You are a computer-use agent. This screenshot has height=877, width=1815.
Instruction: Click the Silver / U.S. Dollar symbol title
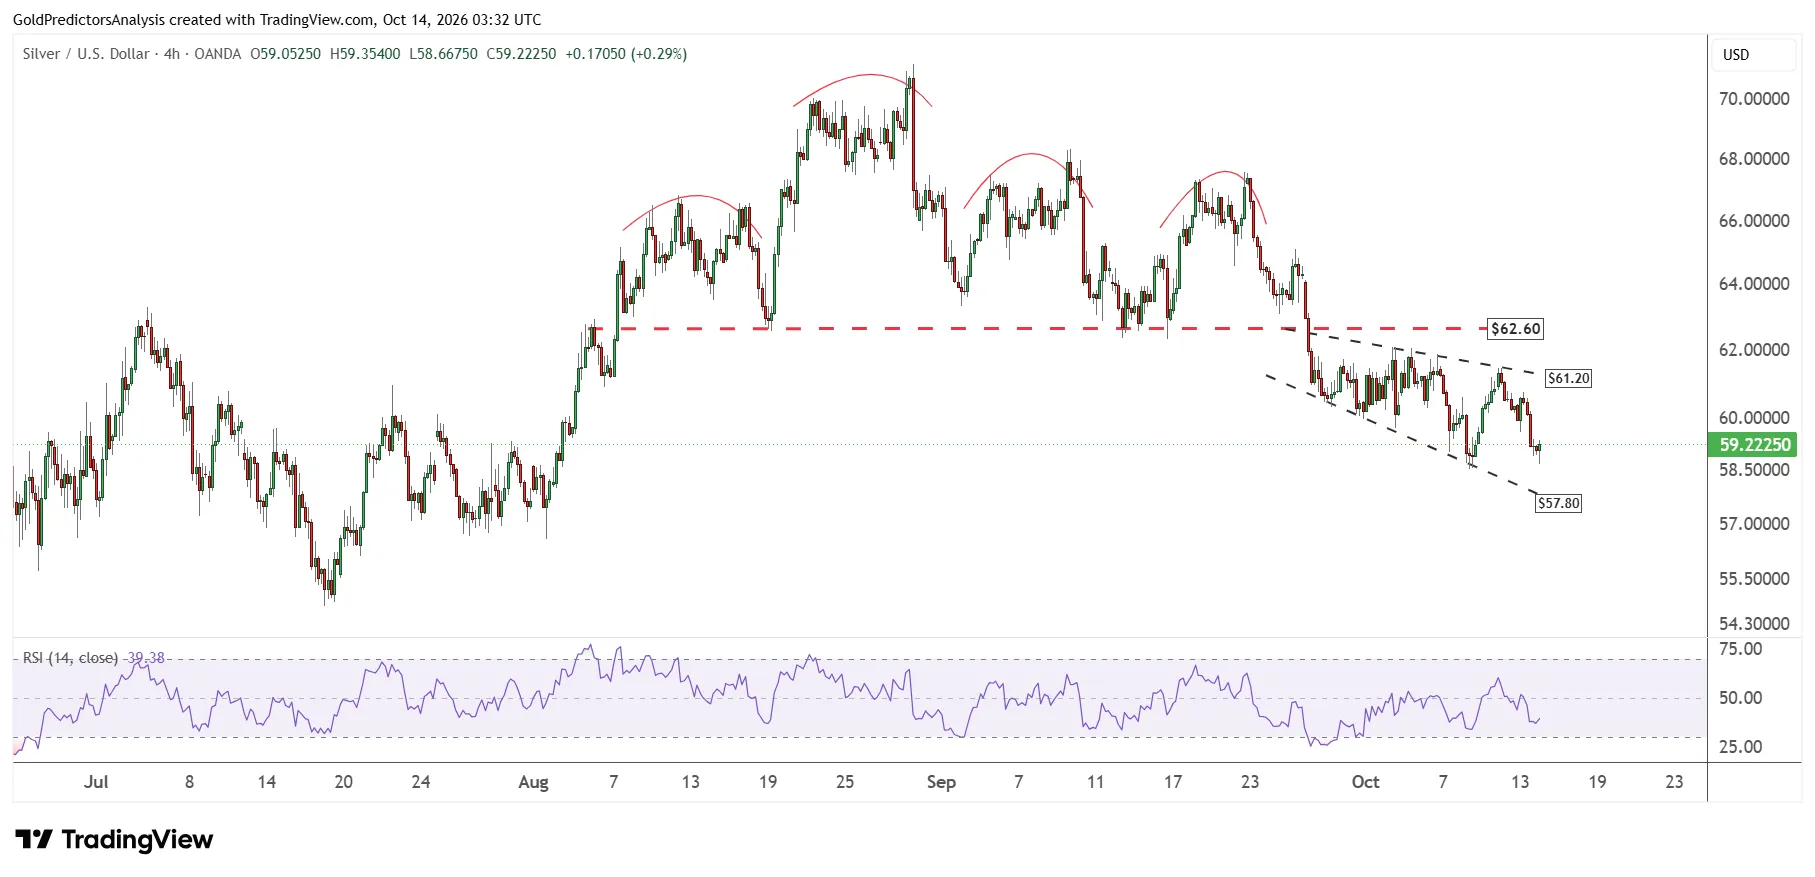point(86,54)
